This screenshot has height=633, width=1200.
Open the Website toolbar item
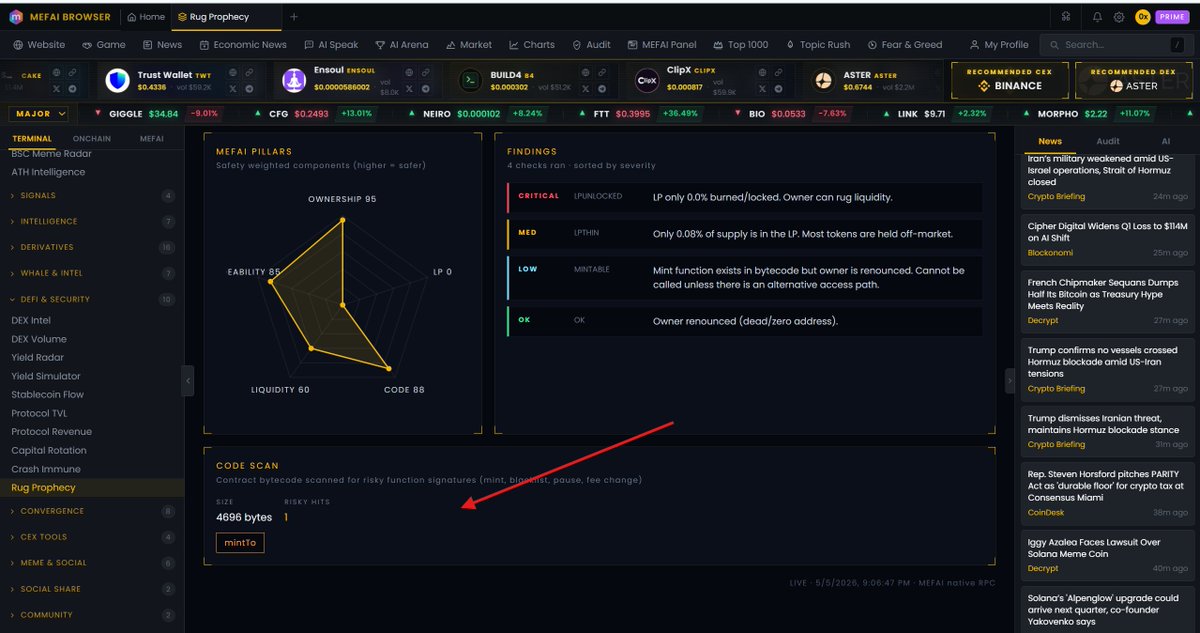coord(39,45)
